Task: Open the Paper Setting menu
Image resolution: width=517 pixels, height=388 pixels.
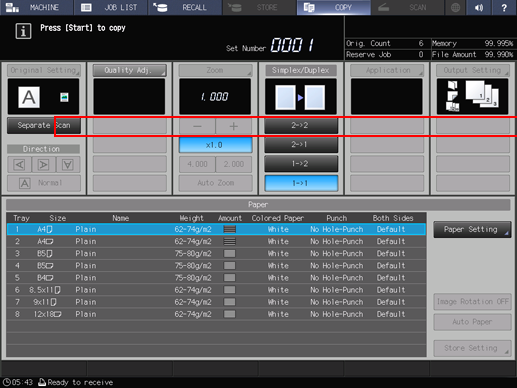Action: click(472, 229)
